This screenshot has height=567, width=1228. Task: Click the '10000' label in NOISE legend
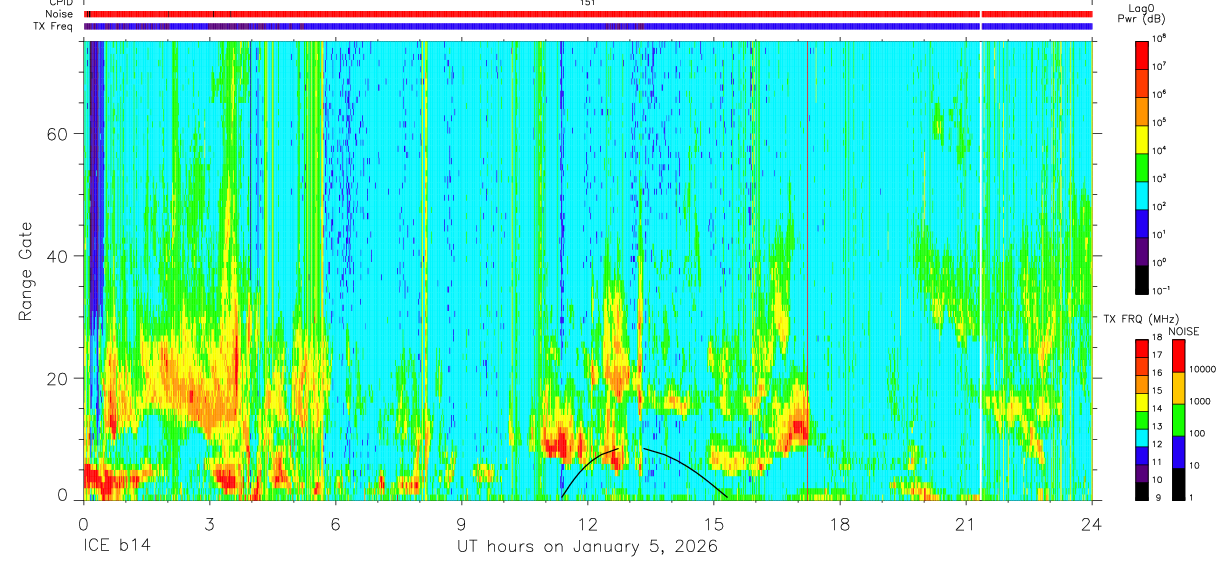point(1202,369)
